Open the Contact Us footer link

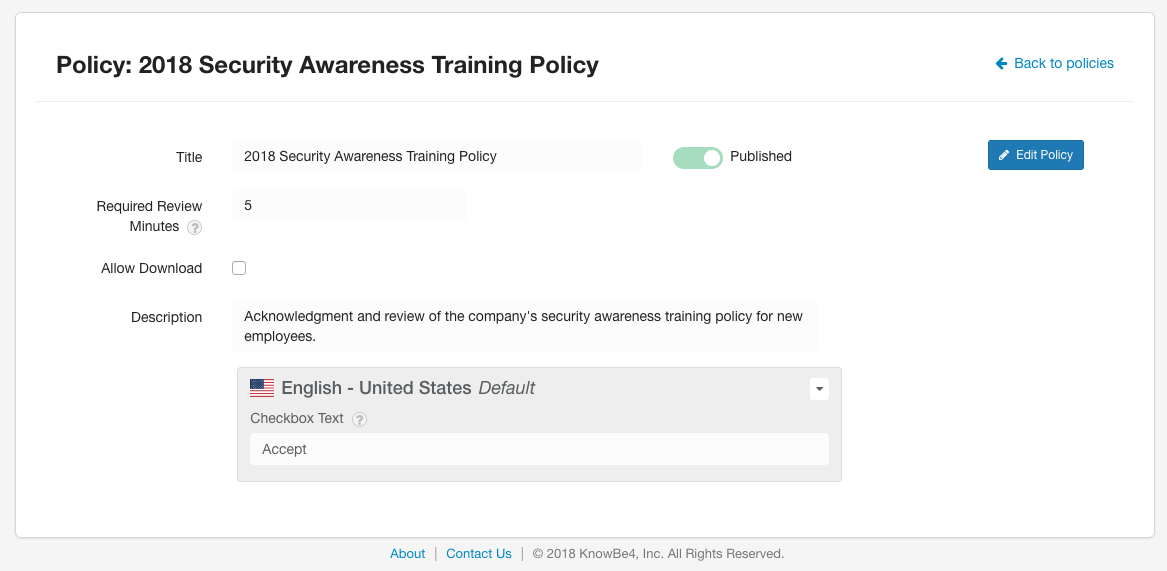tap(479, 553)
